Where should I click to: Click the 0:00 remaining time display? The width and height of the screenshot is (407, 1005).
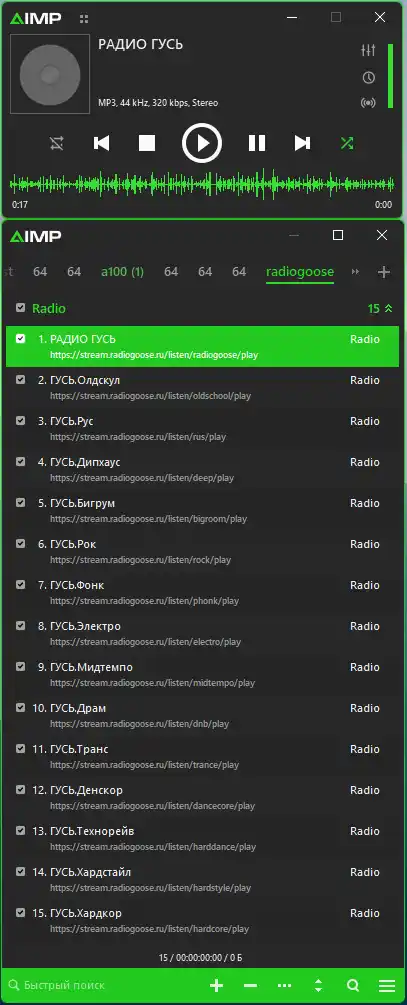(383, 205)
